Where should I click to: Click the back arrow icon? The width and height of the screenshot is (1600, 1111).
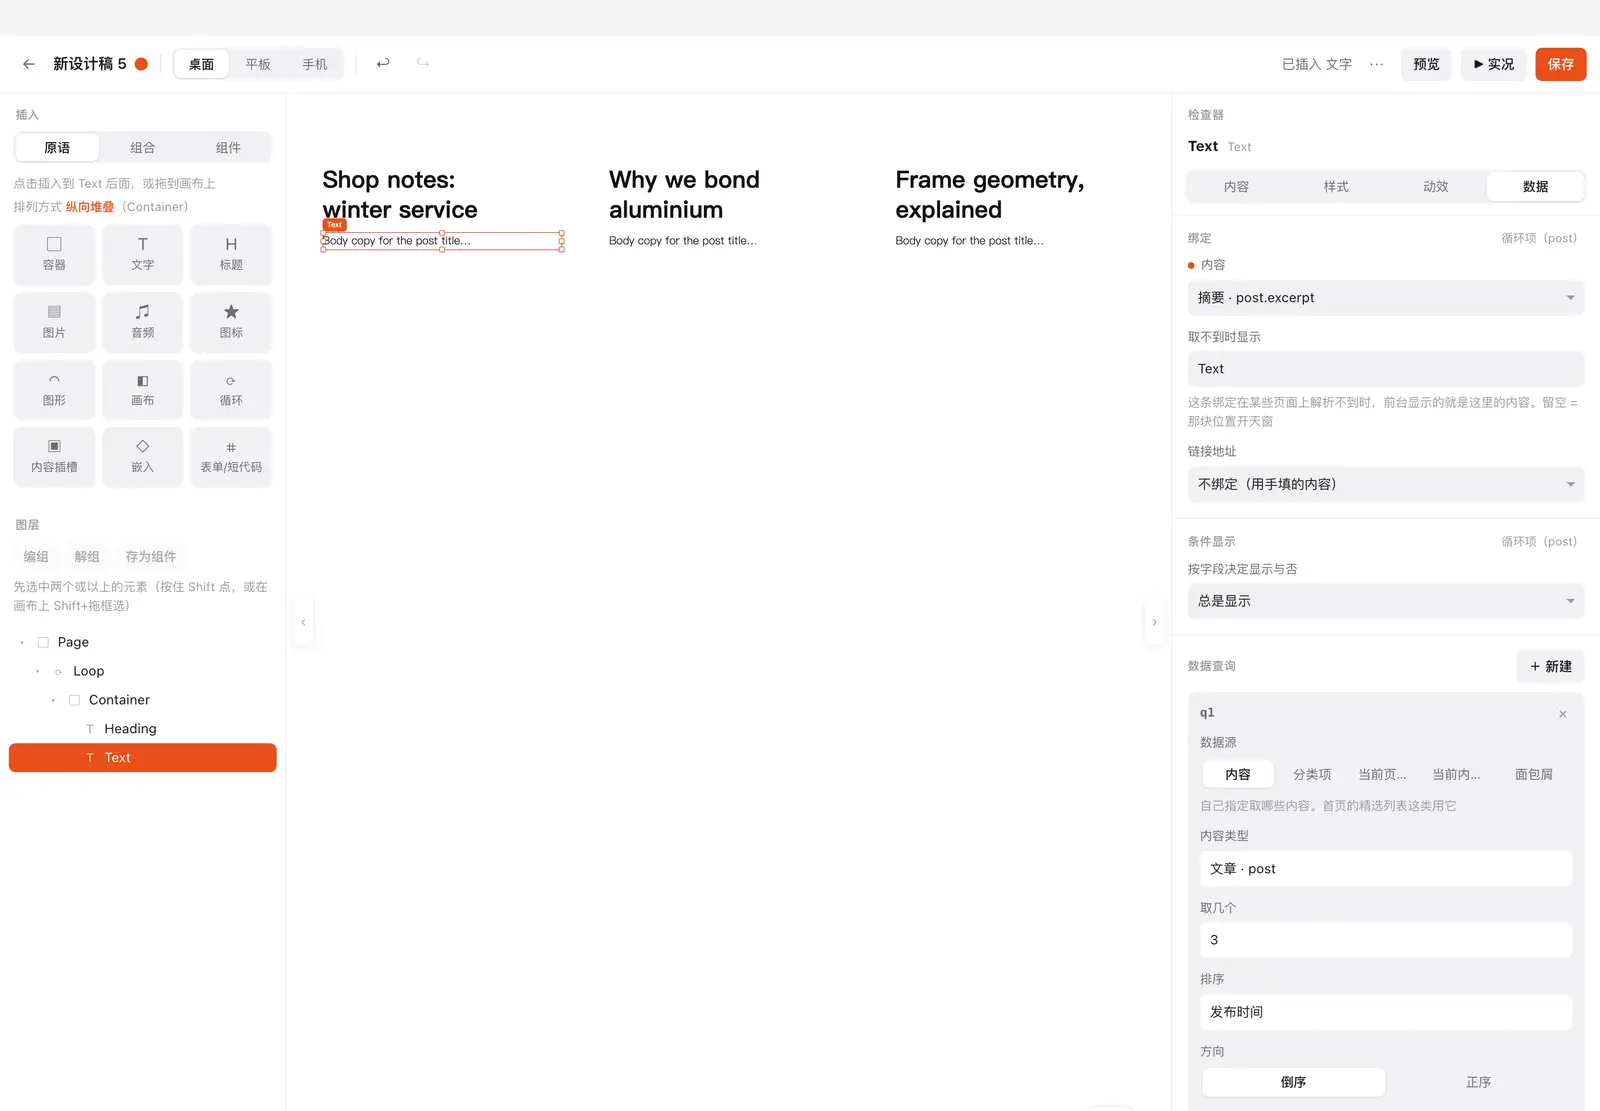click(29, 64)
